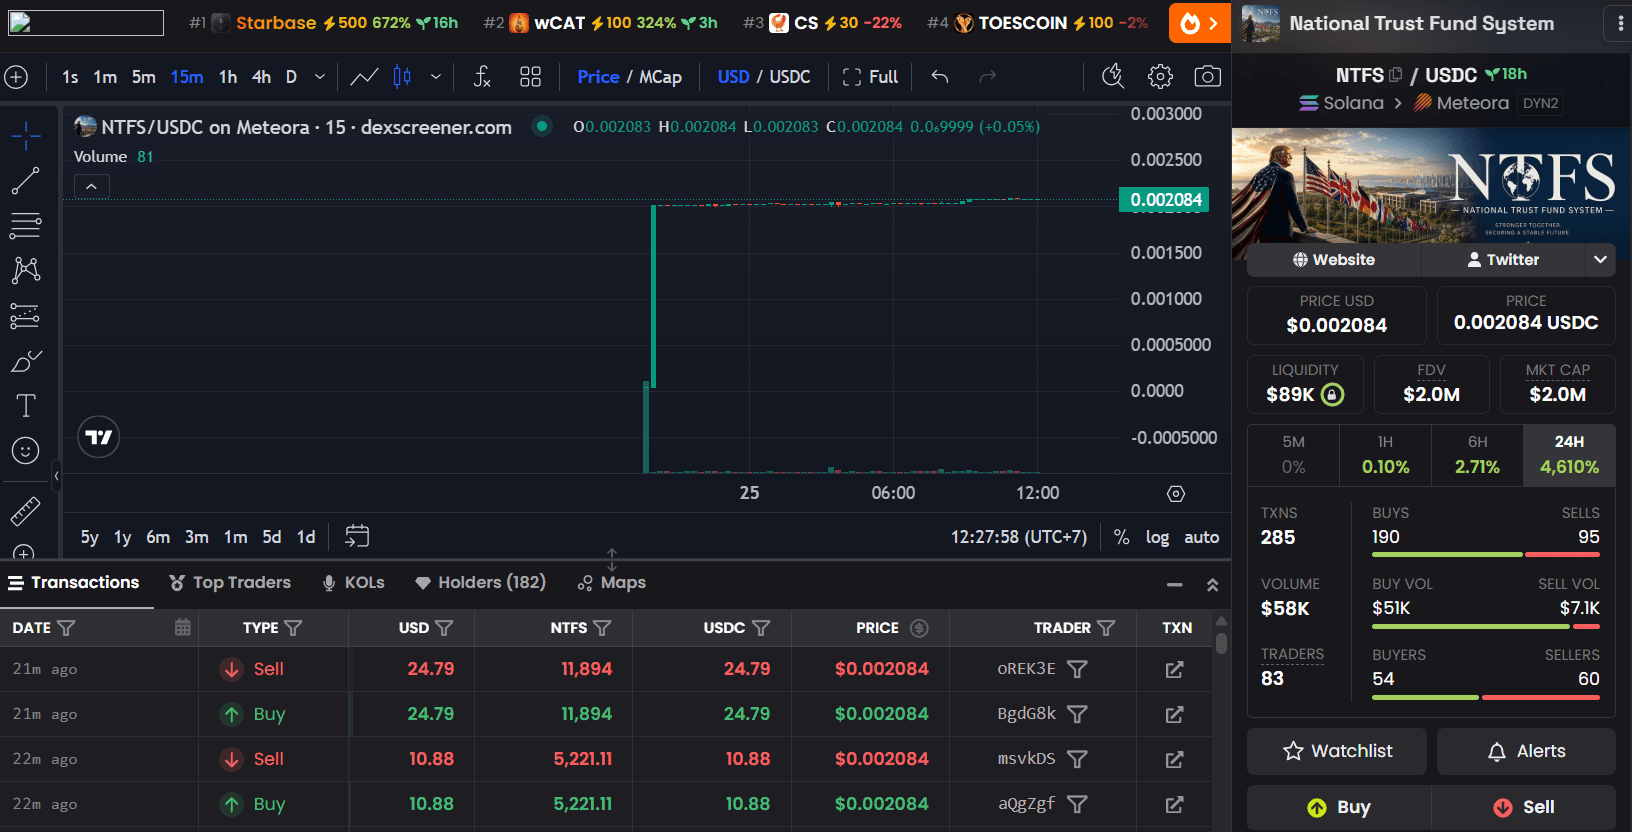Open the emoji icons tool

click(x=26, y=451)
